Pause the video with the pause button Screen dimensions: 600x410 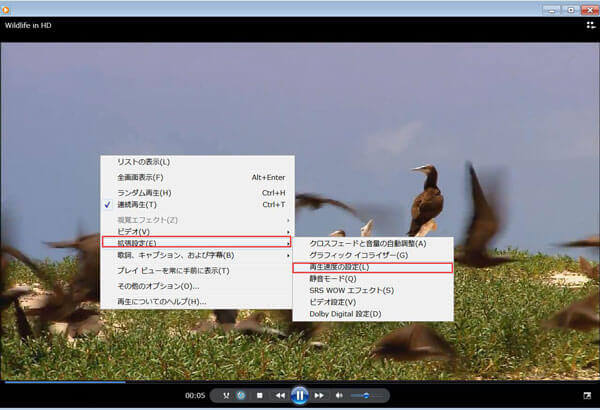coord(300,395)
